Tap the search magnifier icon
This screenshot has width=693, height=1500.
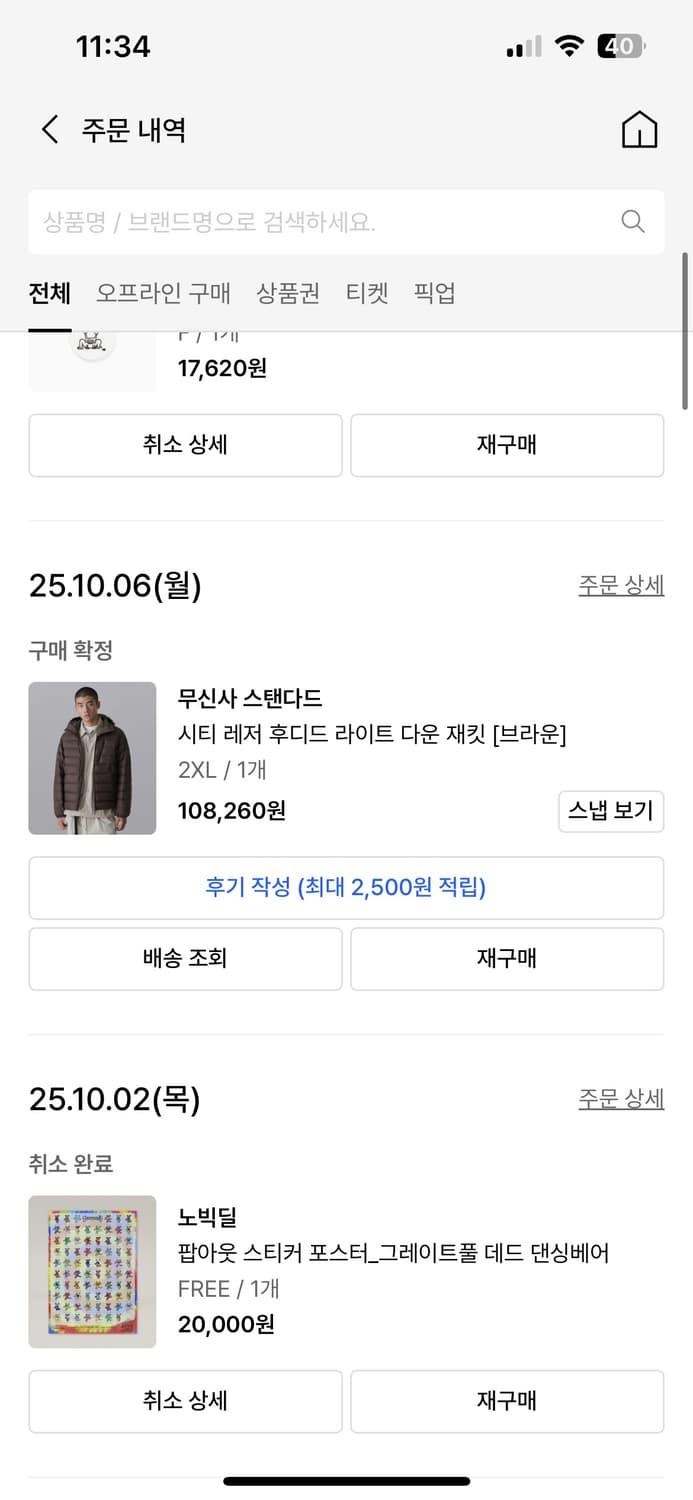click(632, 222)
